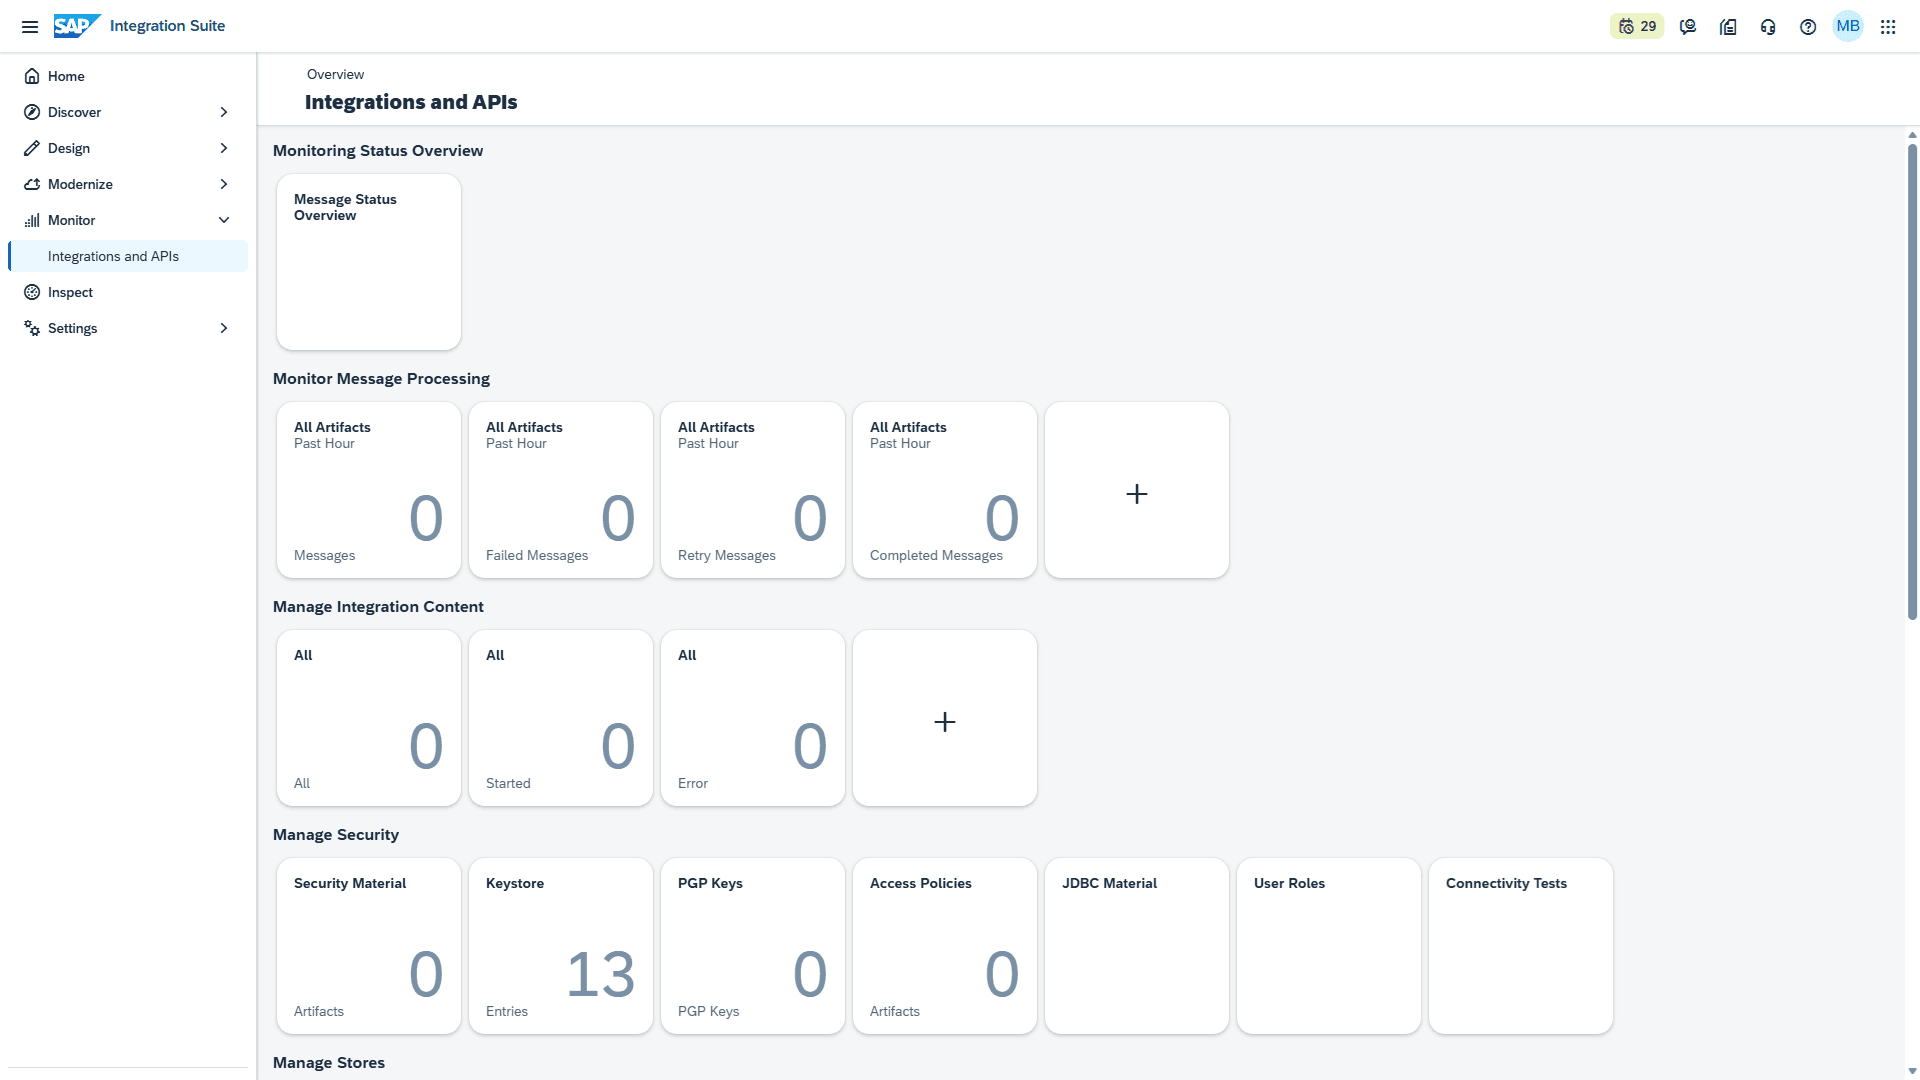Expand the Discover menu chevron
Image resolution: width=1920 pixels, height=1080 pixels.
[224, 112]
